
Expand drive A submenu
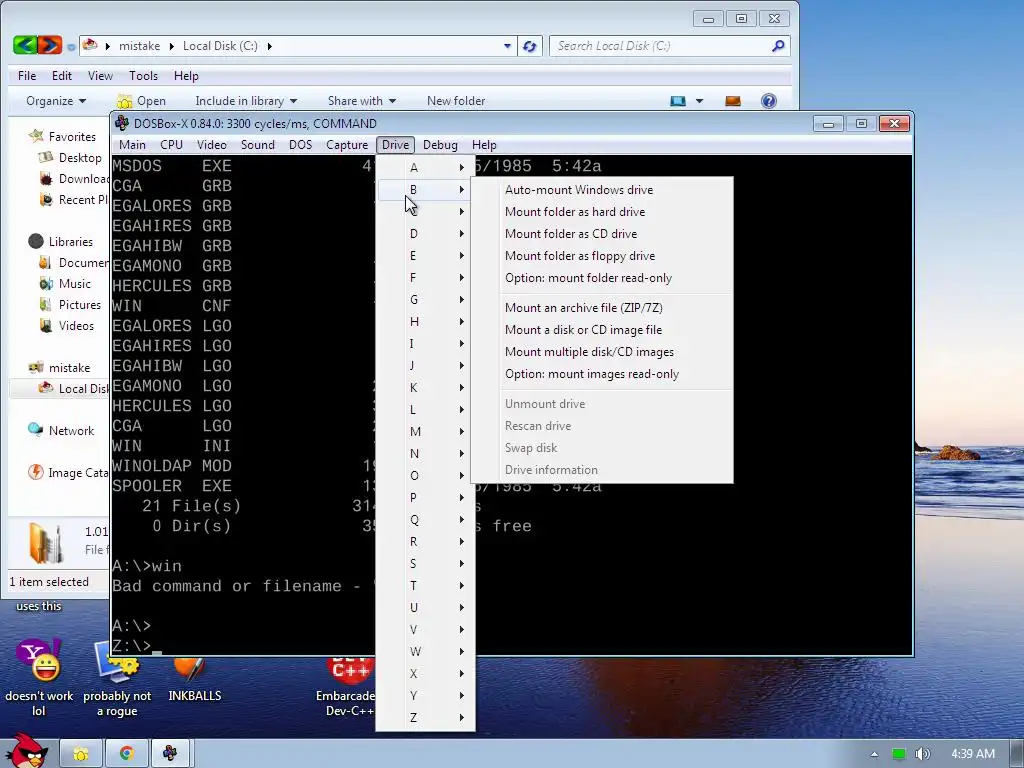point(425,168)
